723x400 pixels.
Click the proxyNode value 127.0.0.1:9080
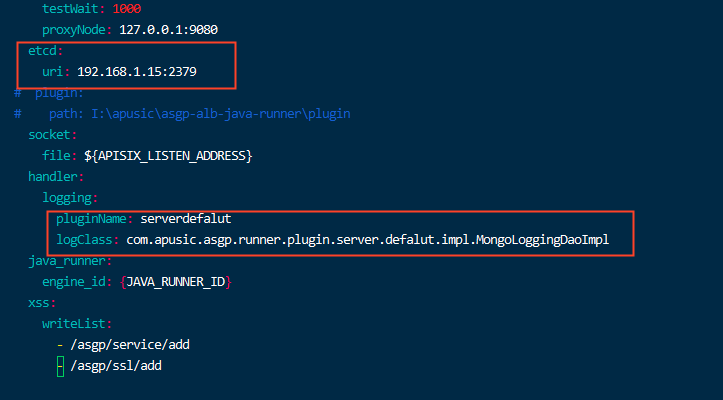click(168, 30)
